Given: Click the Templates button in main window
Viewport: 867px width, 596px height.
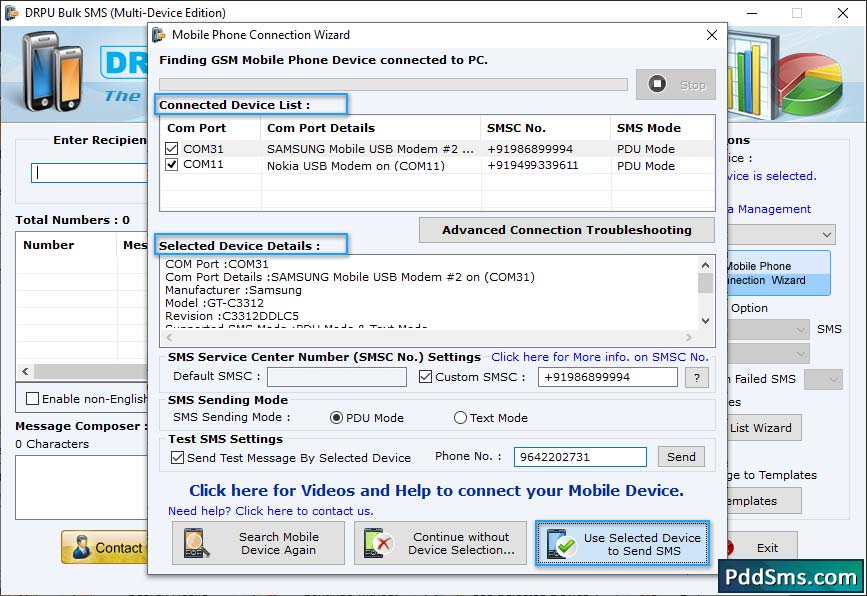Looking at the screenshot, I should point(764,501).
